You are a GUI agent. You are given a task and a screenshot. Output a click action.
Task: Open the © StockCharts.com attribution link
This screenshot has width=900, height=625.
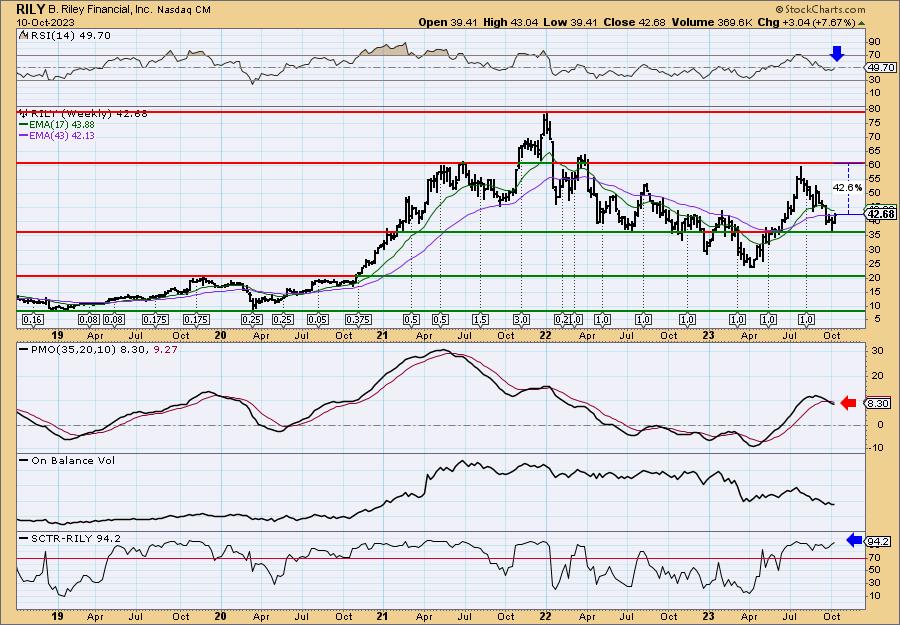coord(820,10)
